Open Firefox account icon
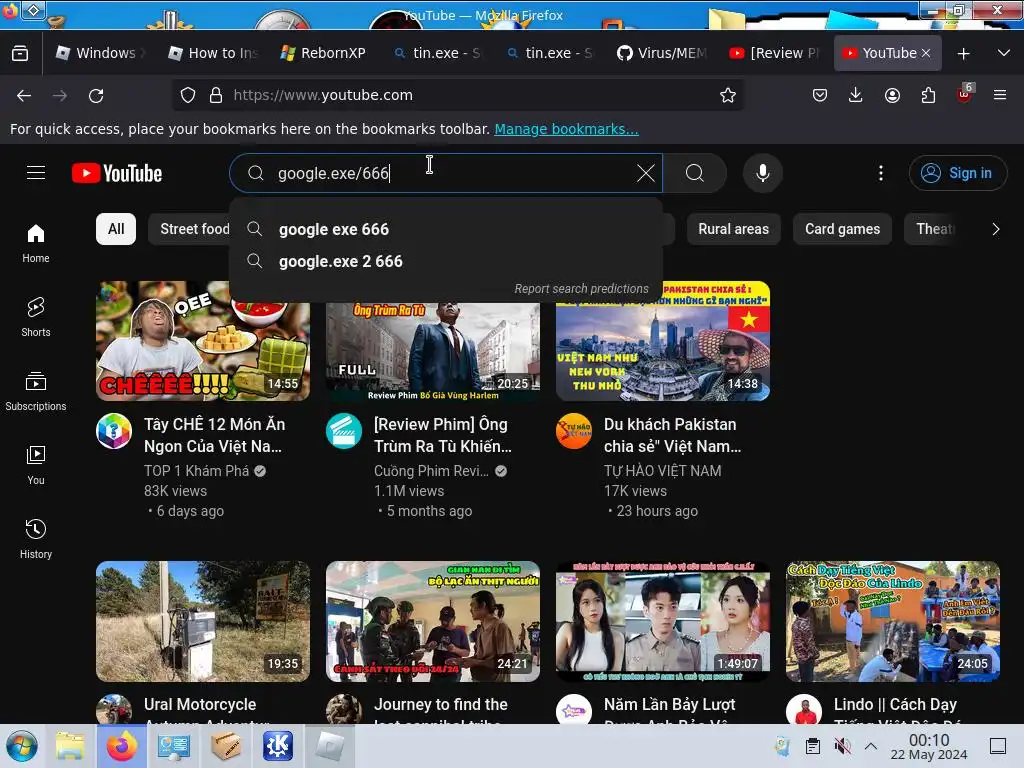The image size is (1024, 768). [892, 95]
